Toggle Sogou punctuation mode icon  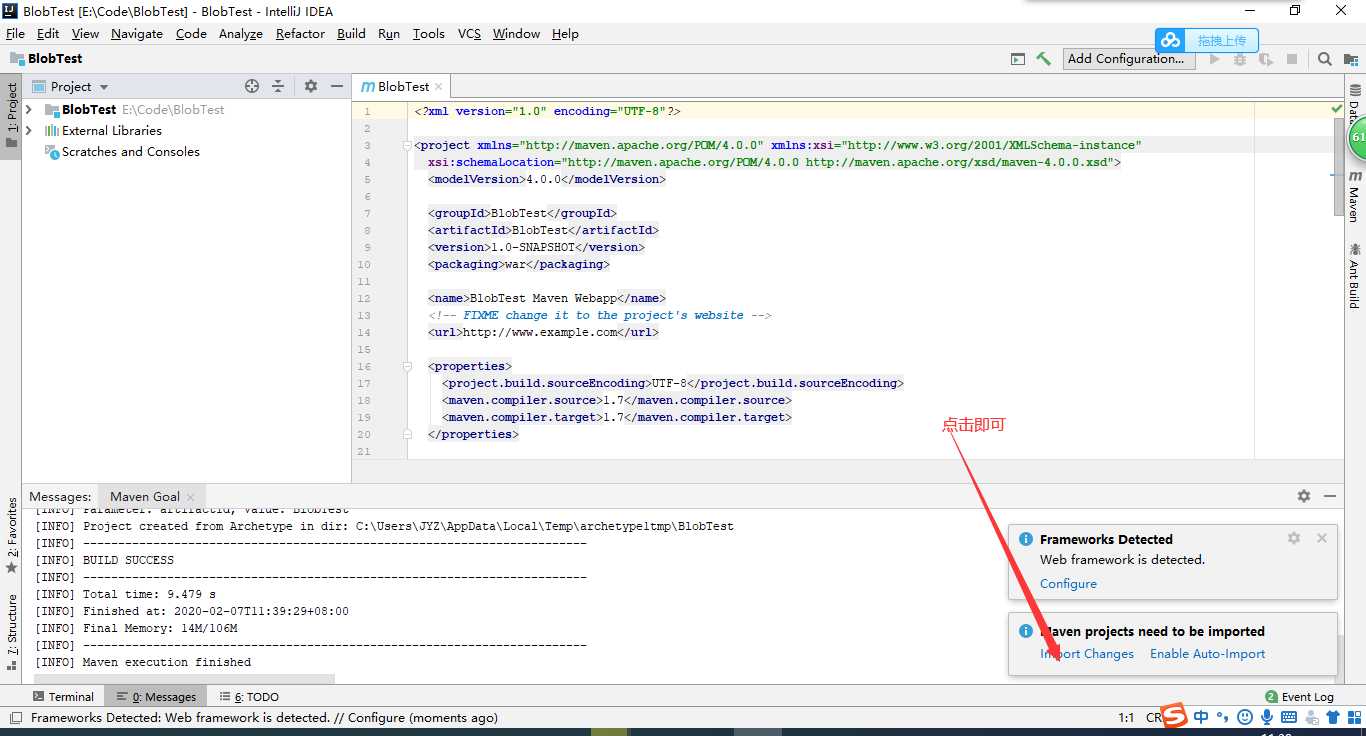coord(1222,717)
